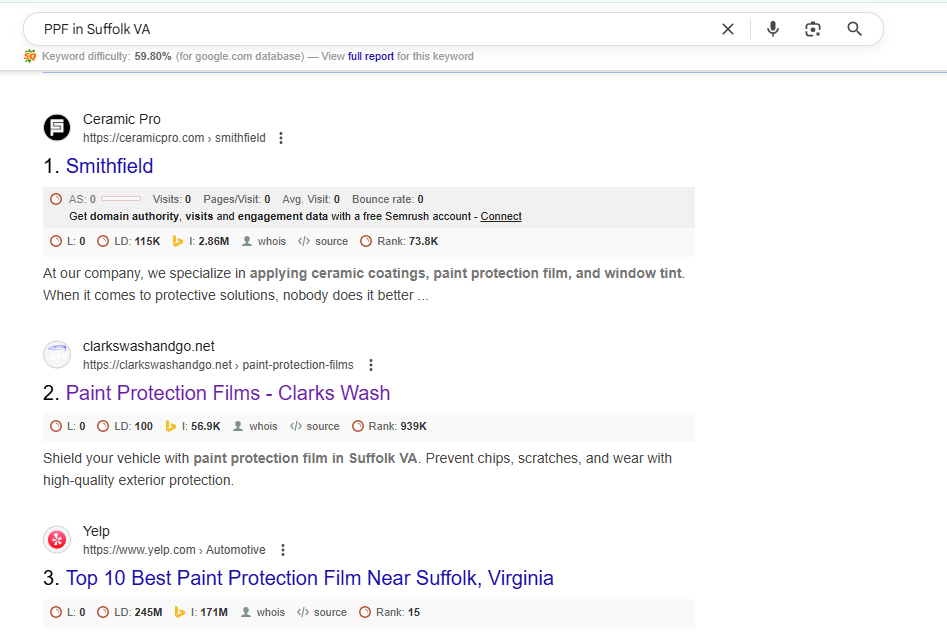The image size is (947, 635).
Task: Click the Yelp site favicon
Action: [57, 540]
